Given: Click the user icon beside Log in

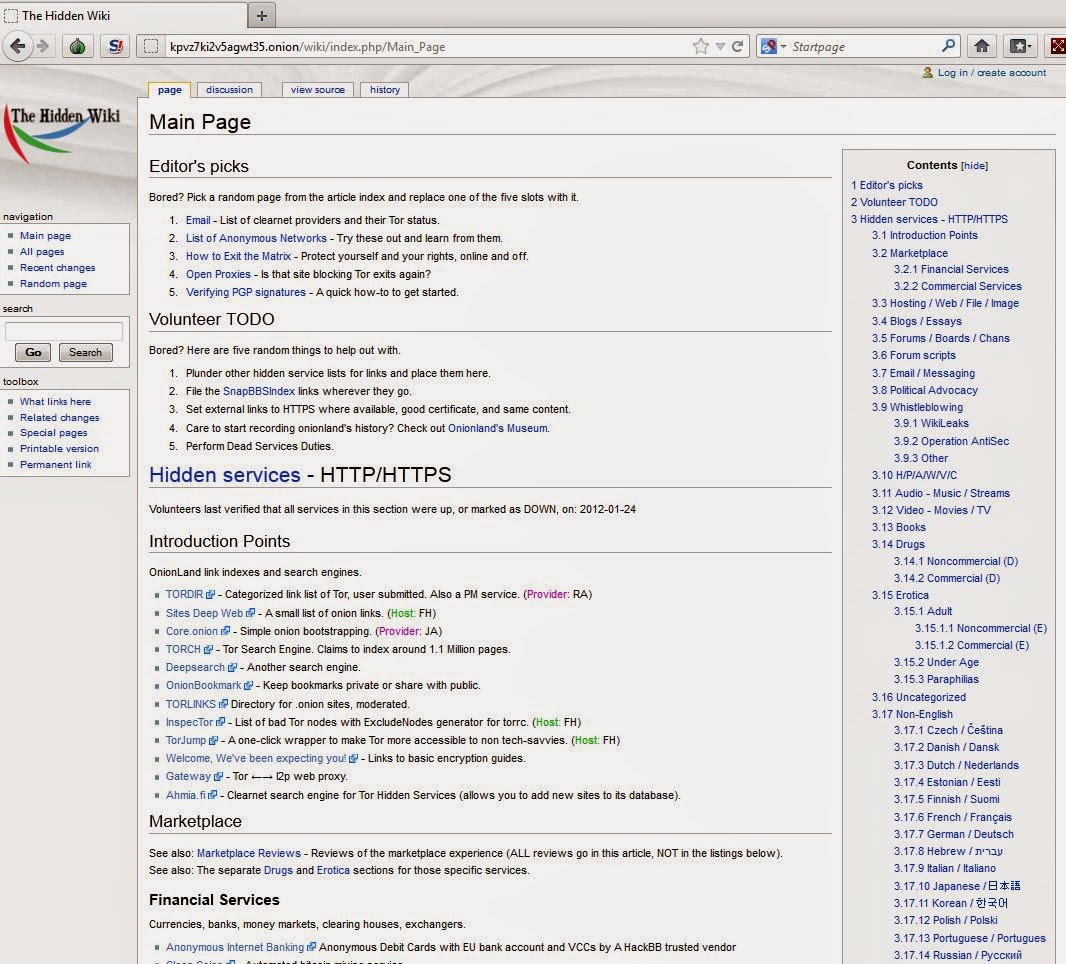Looking at the screenshot, I should [x=928, y=72].
